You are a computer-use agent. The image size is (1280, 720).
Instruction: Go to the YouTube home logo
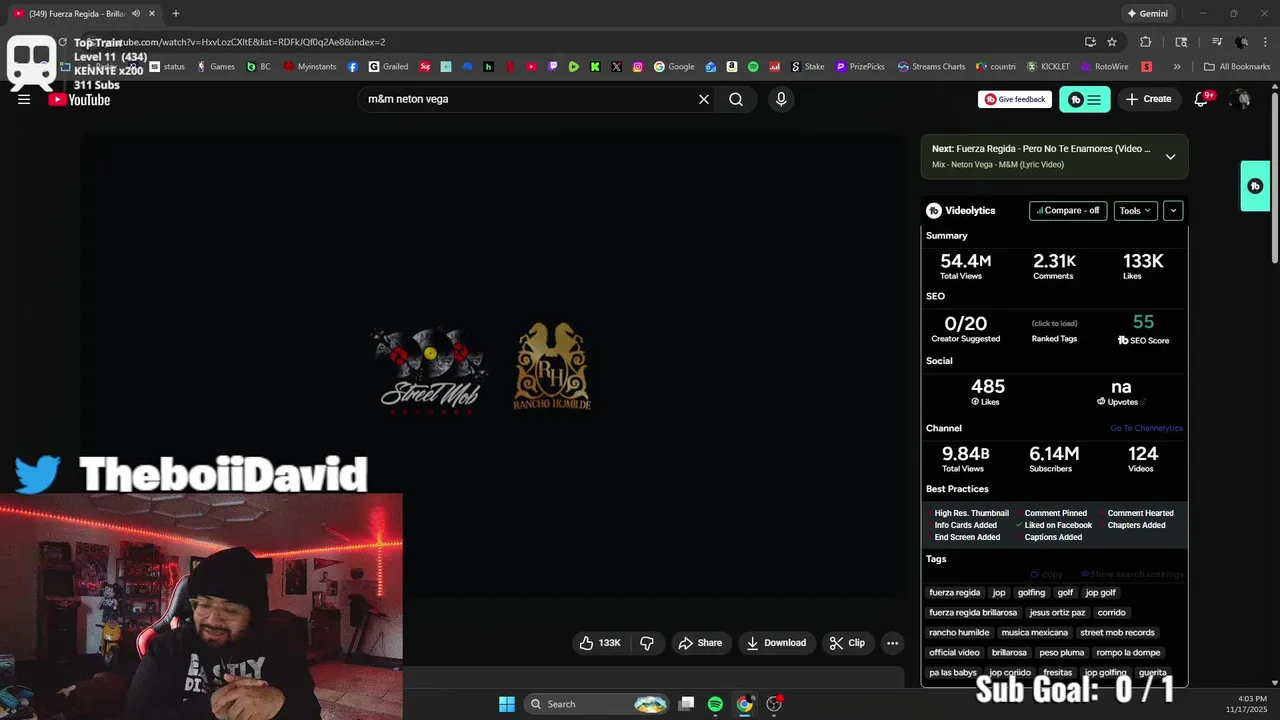pos(80,99)
